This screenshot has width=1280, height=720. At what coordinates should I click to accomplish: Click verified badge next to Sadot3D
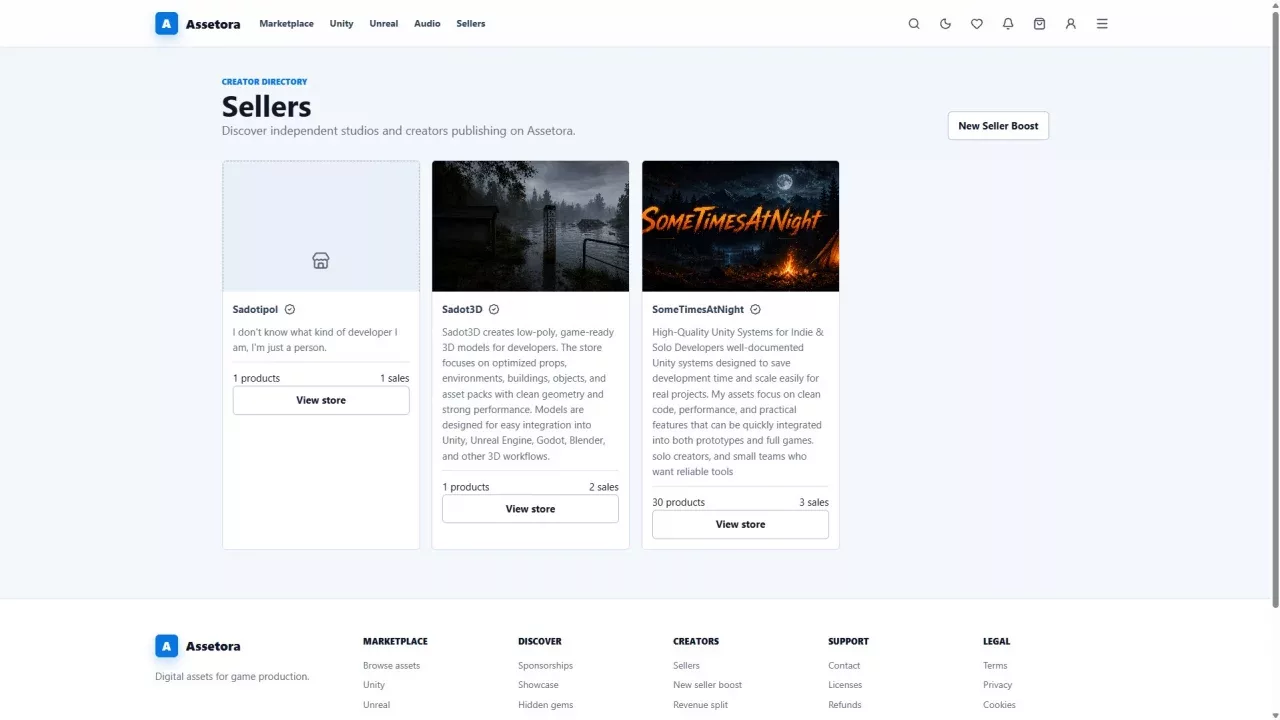point(494,310)
